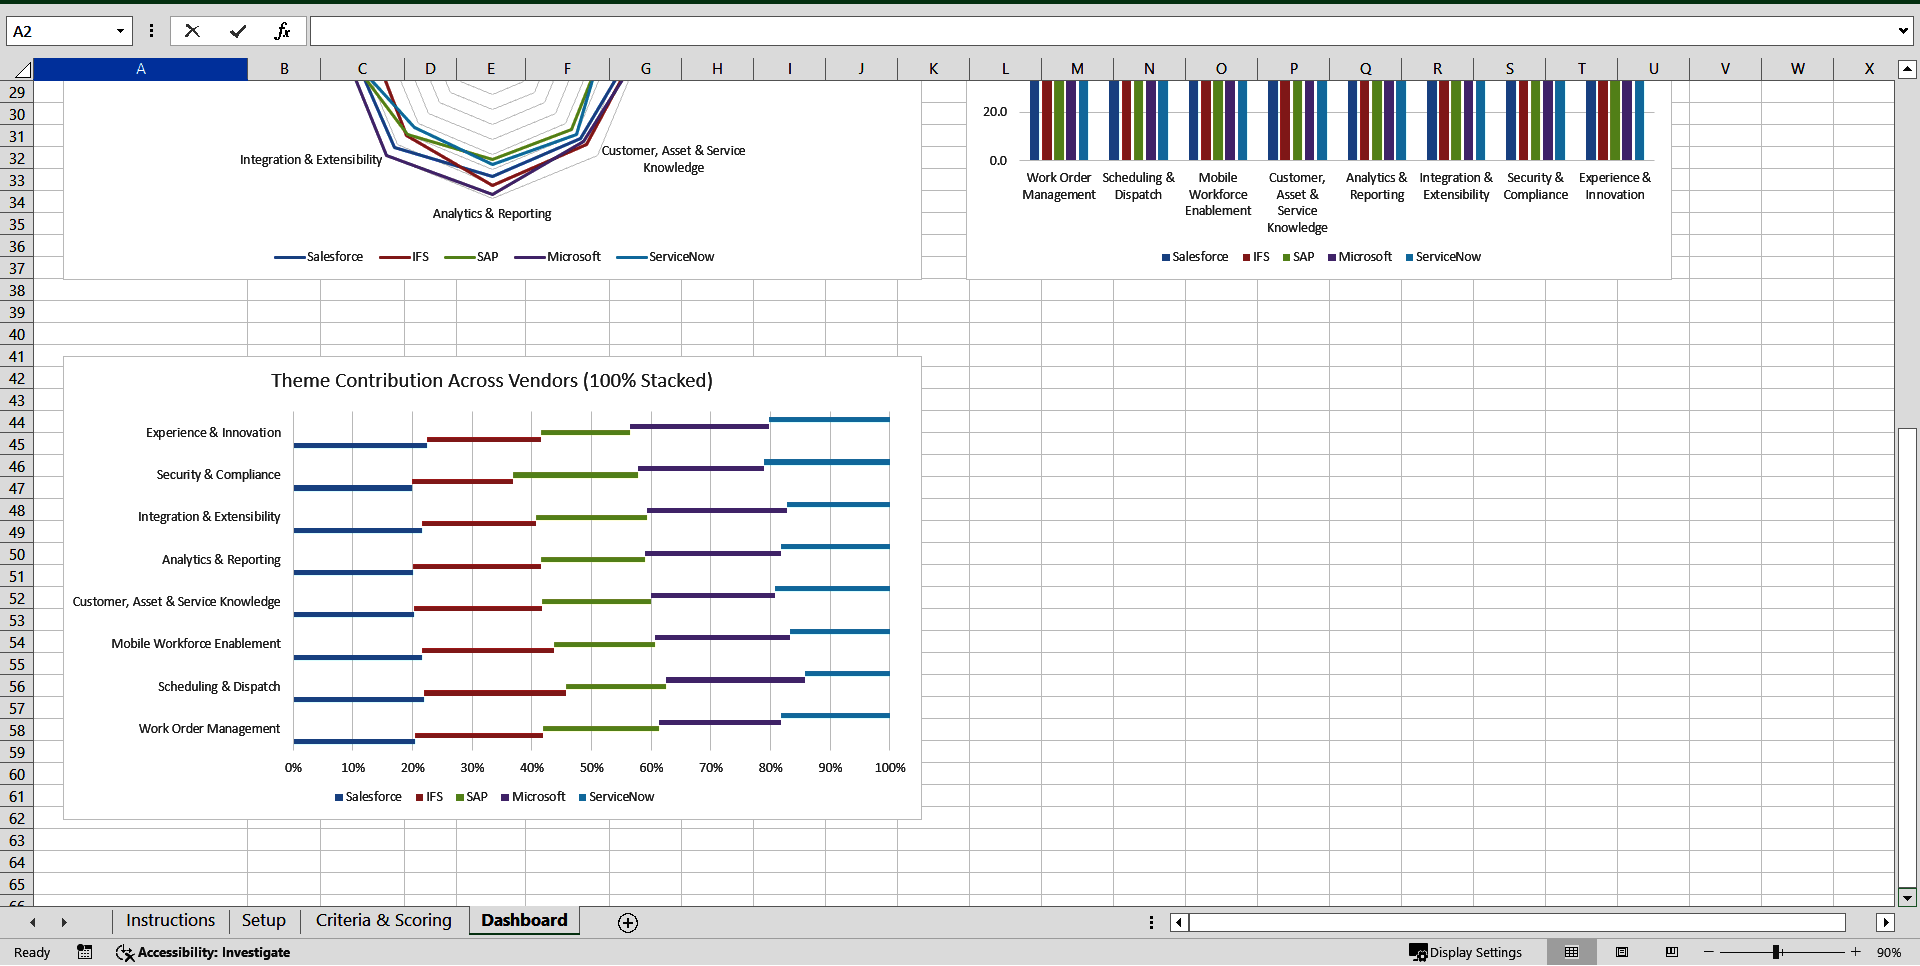Click inside the formula bar

[x=1103, y=31]
